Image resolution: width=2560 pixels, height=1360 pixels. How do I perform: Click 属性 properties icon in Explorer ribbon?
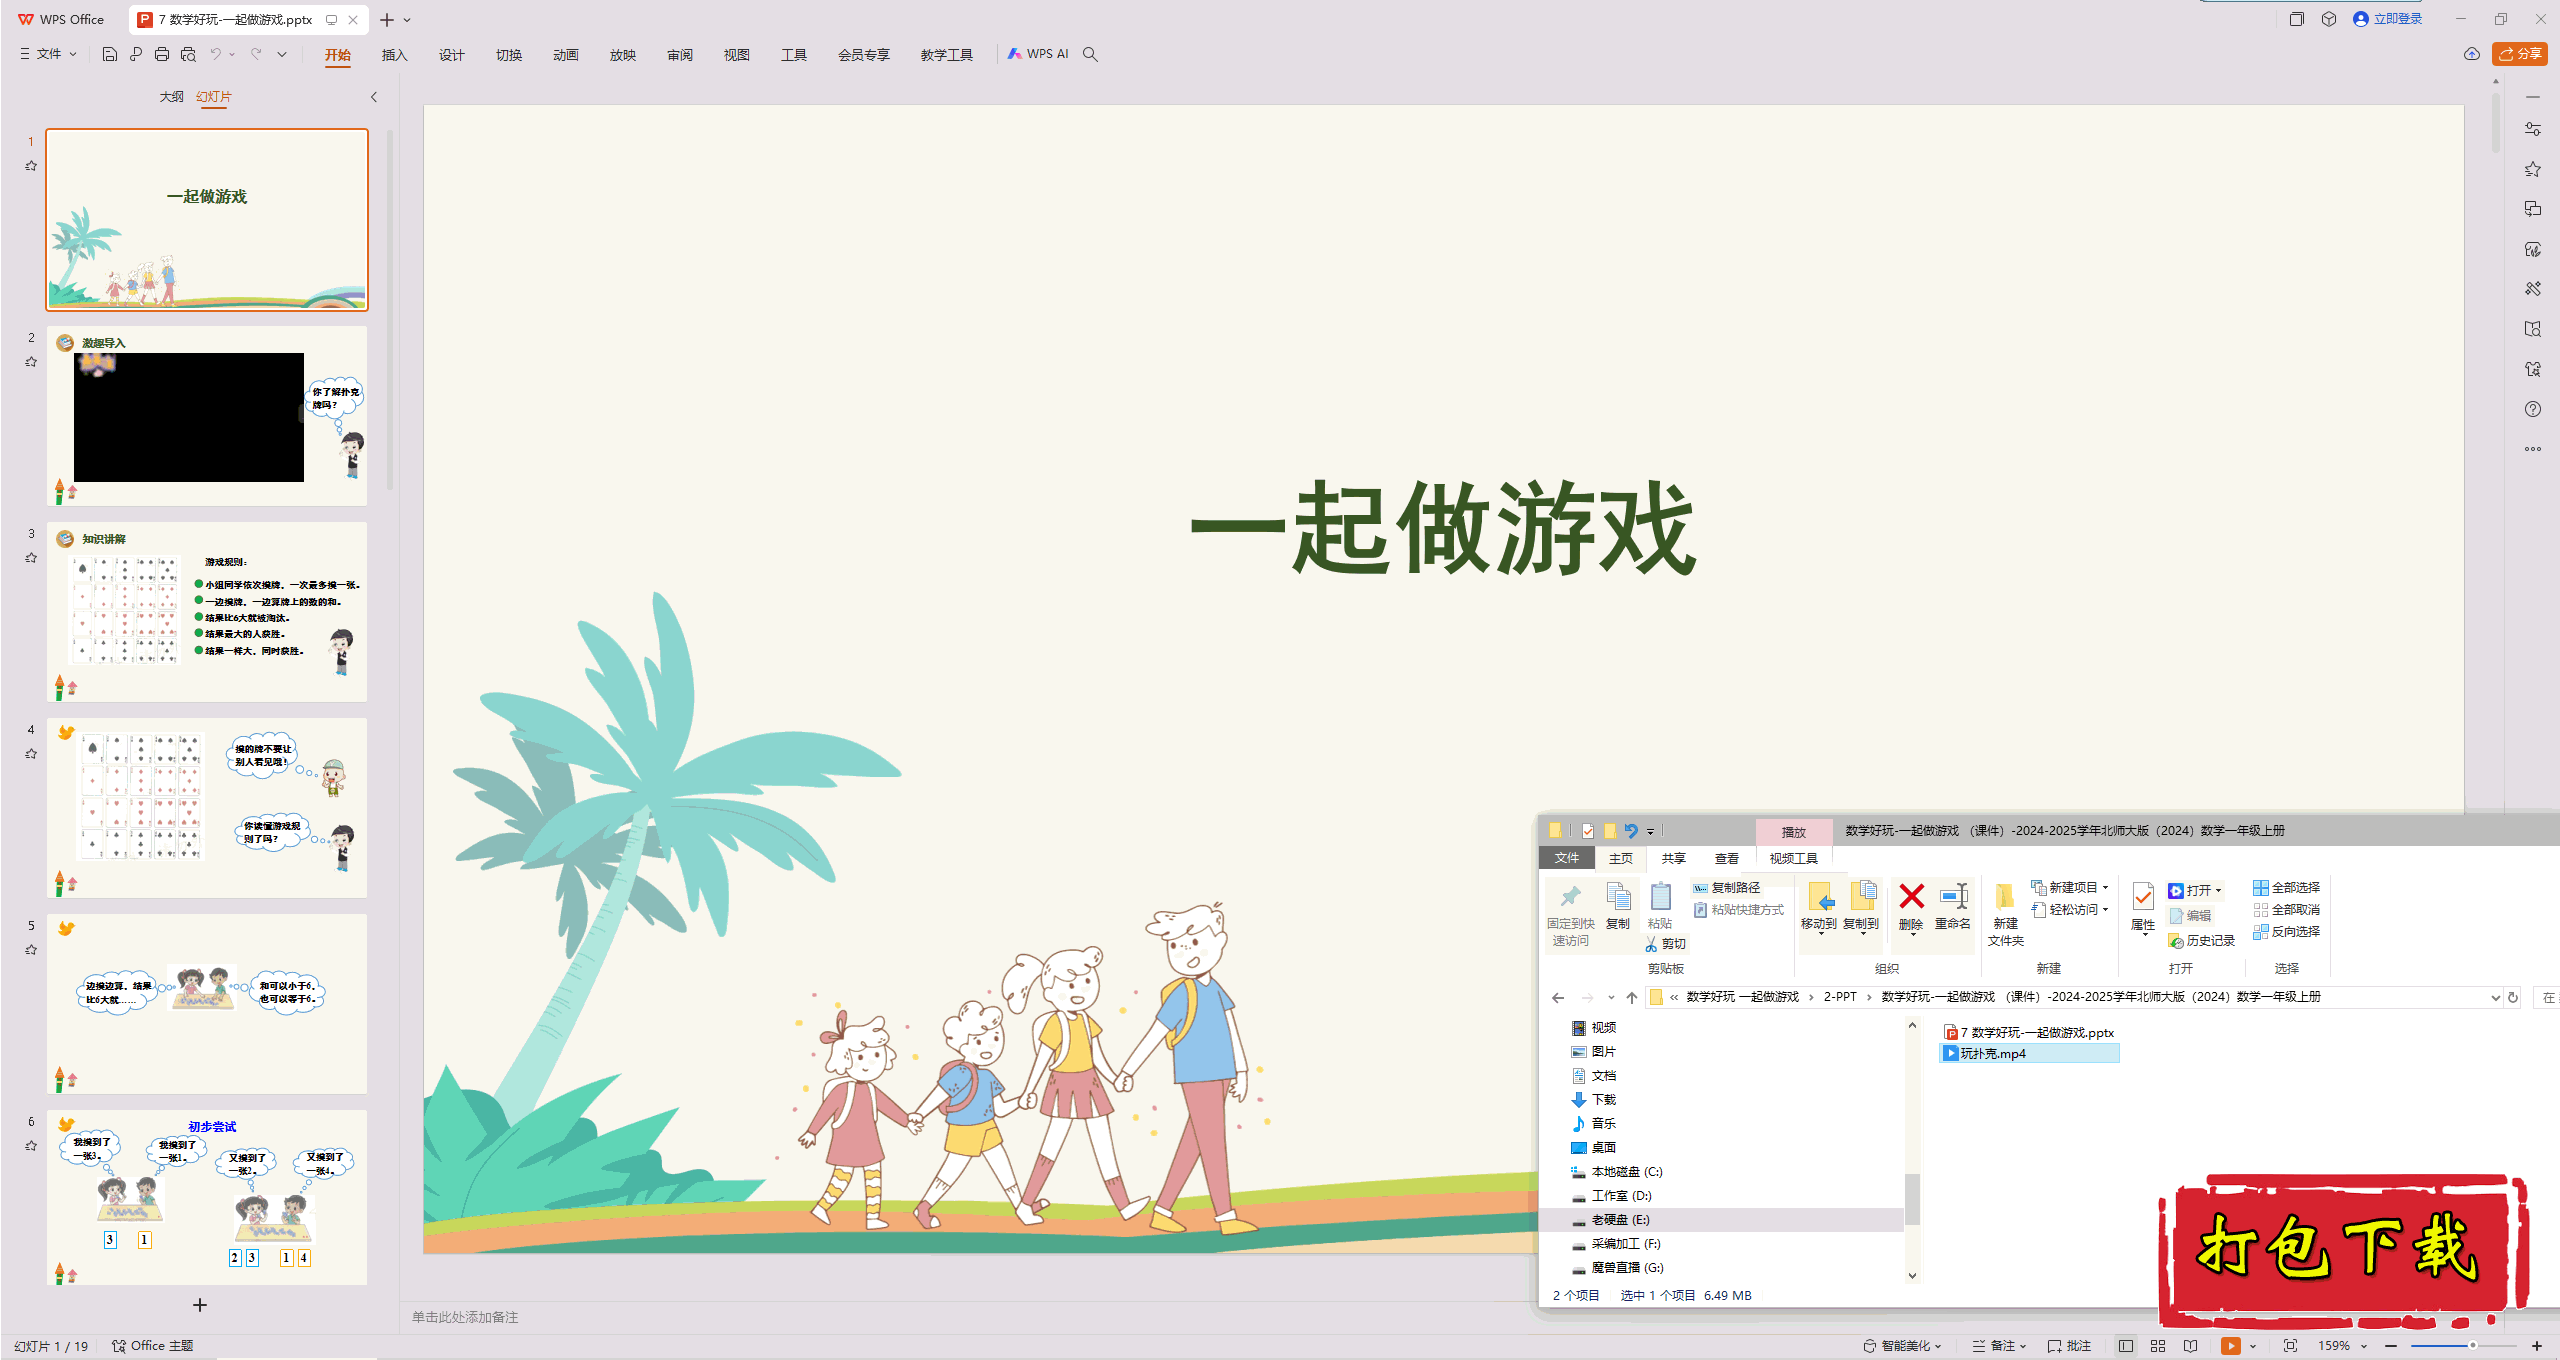(2143, 907)
